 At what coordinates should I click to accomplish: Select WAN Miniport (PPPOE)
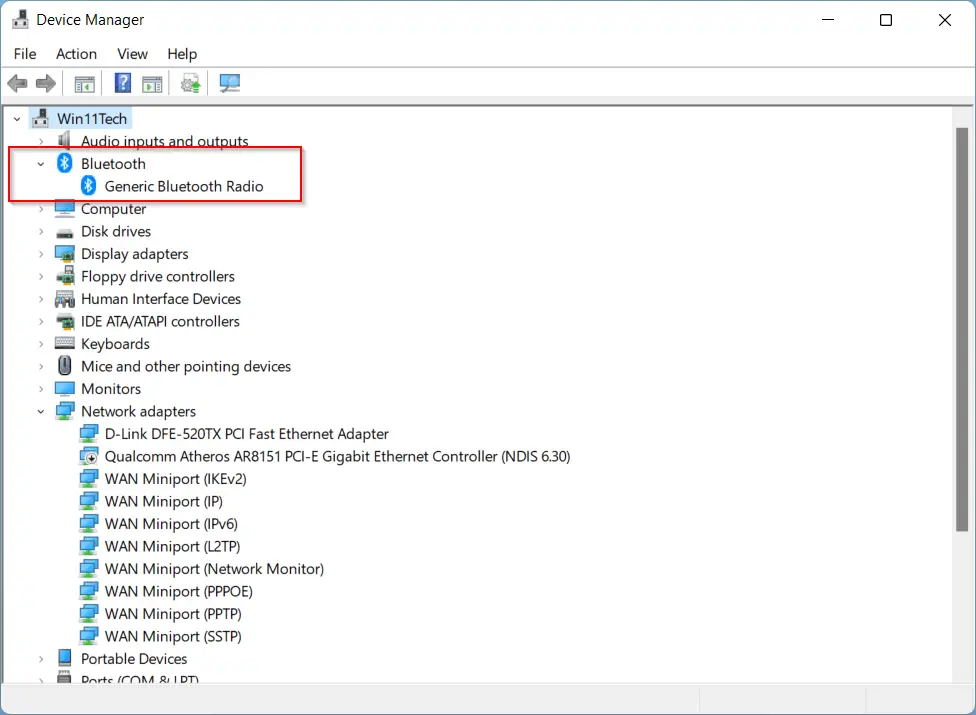179,591
